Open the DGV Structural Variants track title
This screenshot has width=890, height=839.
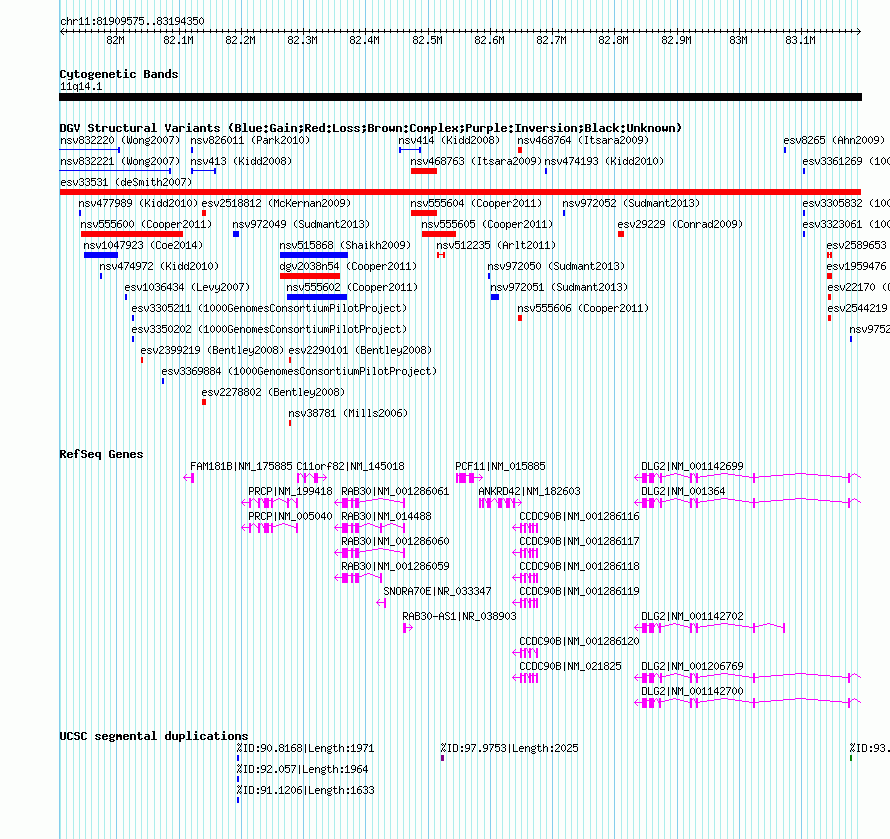(x=370, y=128)
